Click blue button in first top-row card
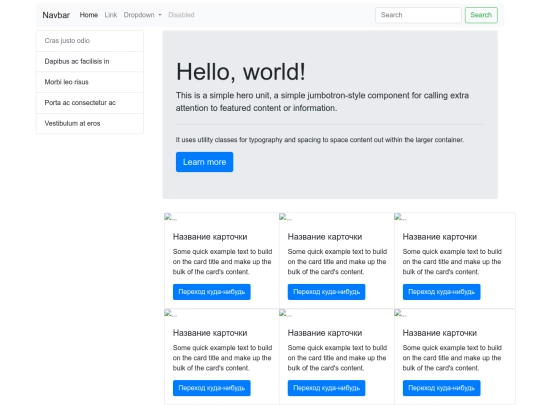540x405 pixels. pos(211,292)
